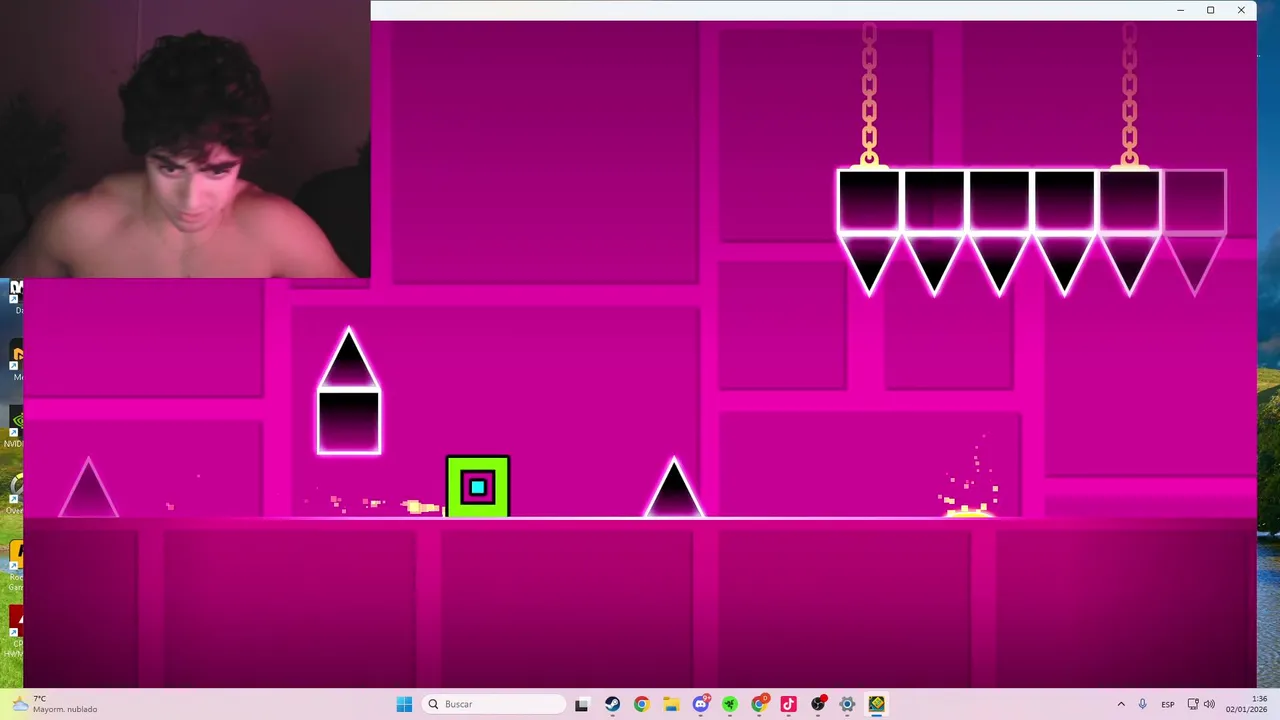Open the Windows Start menu
Screen dimensions: 1280x720
(x=404, y=704)
